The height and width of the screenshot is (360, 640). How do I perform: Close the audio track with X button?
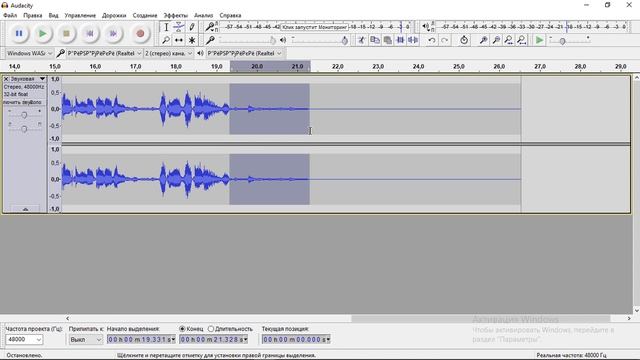click(6, 79)
